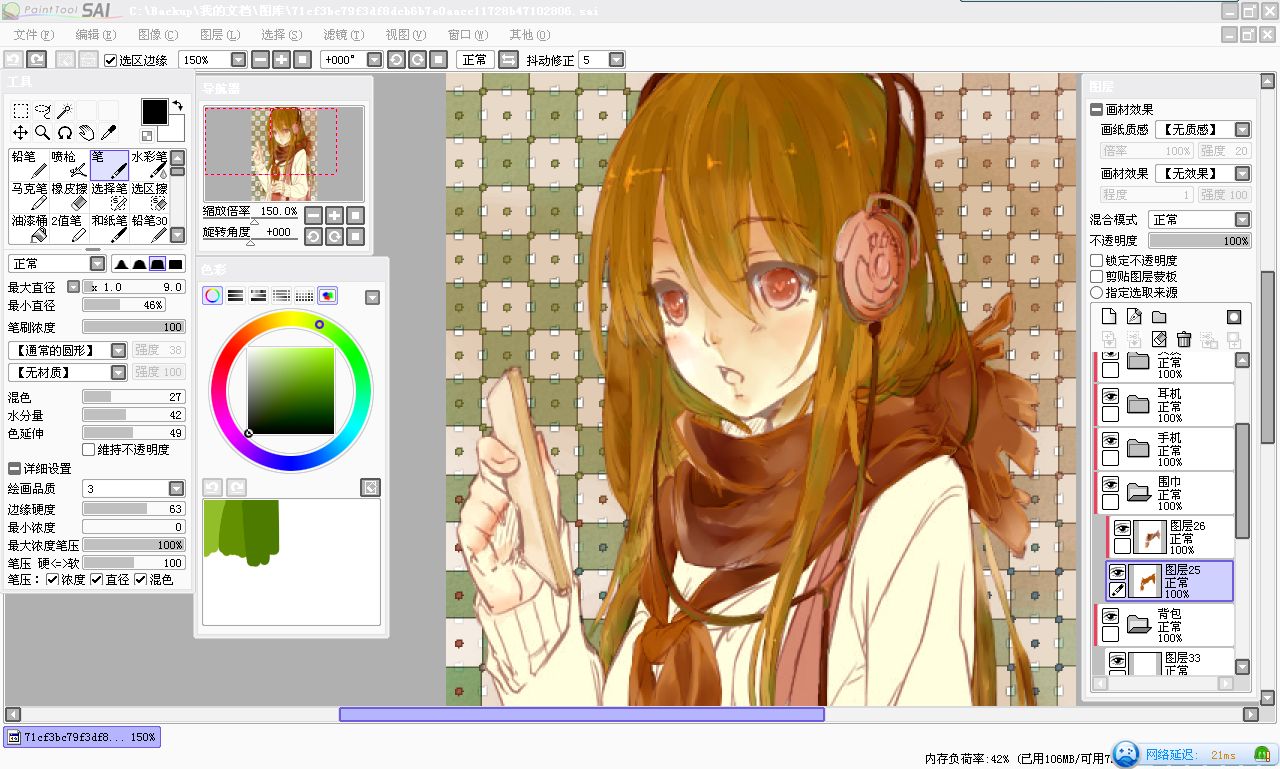This screenshot has height=769, width=1280.
Task: Hide the 耳机 layer folder
Action: coord(1110,396)
